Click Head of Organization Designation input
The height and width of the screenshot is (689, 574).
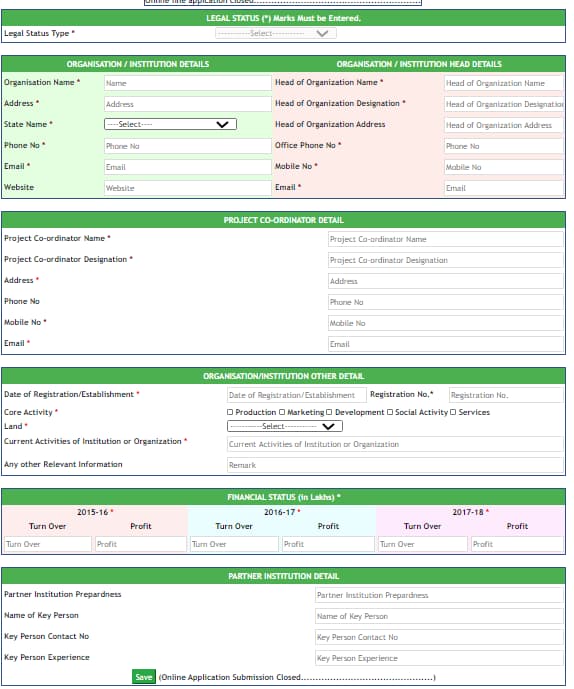click(x=504, y=104)
